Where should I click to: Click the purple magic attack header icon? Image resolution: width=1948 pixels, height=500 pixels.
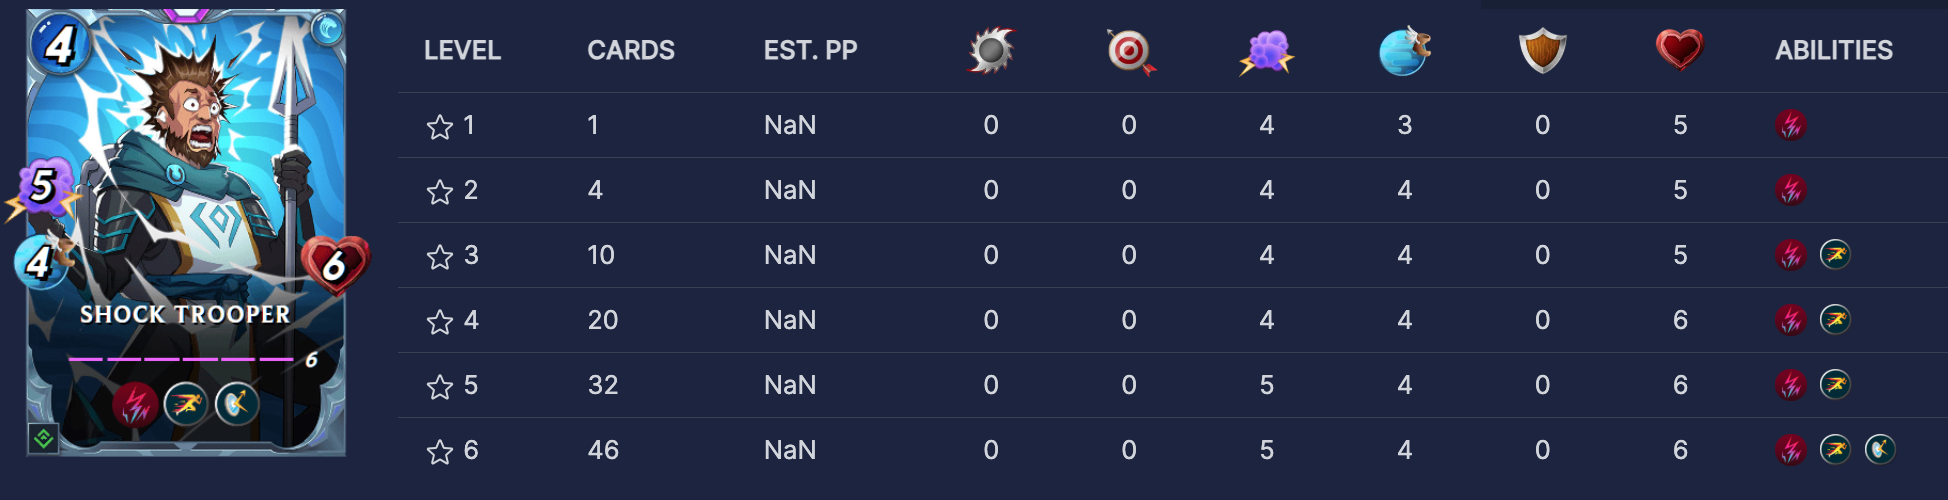coord(1267,51)
